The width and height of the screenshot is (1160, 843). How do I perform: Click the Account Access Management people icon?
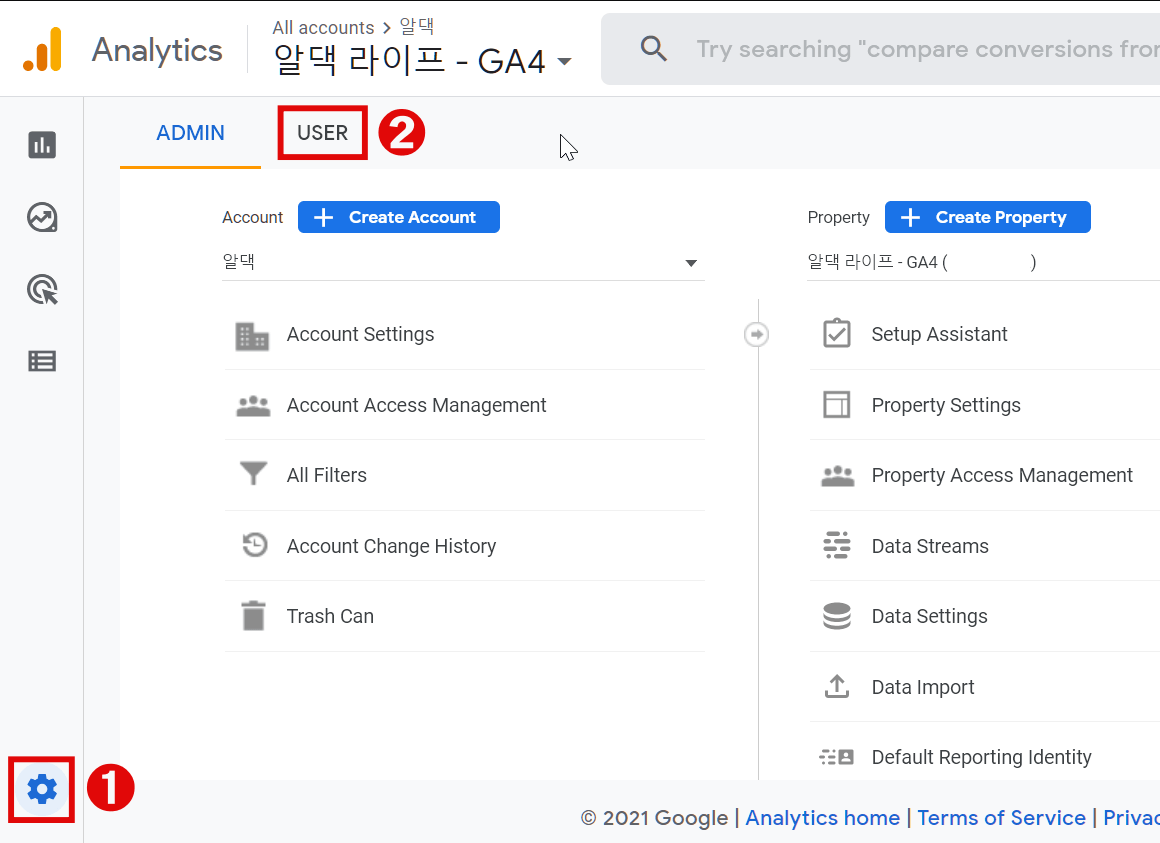point(253,406)
